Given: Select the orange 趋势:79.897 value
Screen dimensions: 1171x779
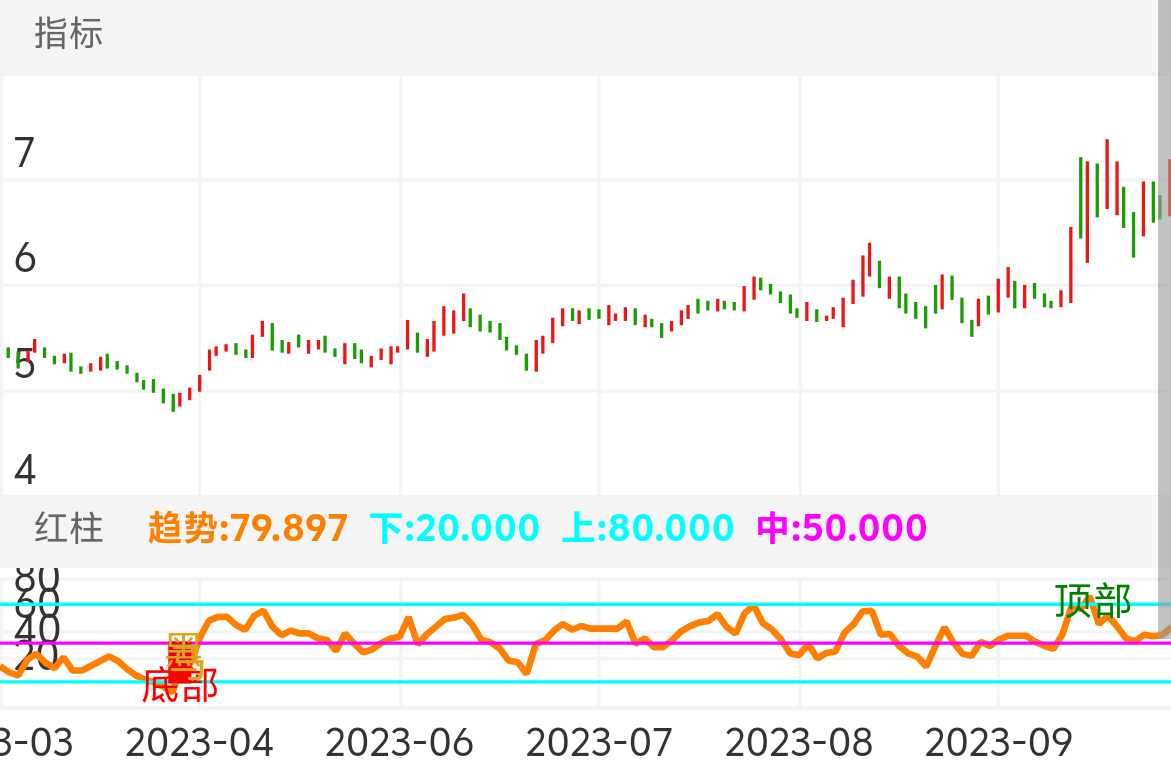Looking at the screenshot, I should click(248, 527).
